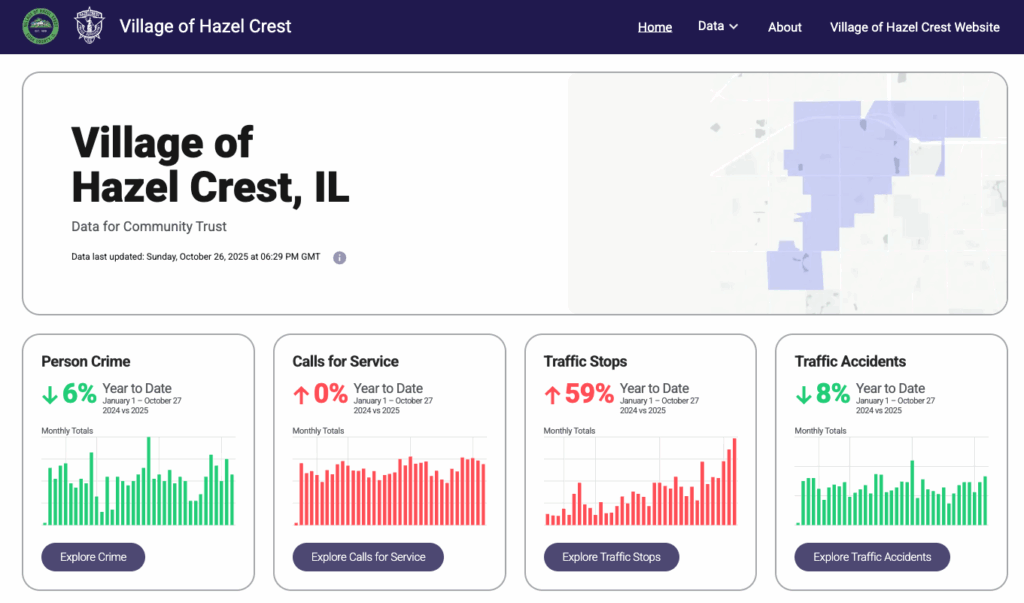Click the police badge logo
This screenshot has width=1024, height=603.
coord(89,27)
